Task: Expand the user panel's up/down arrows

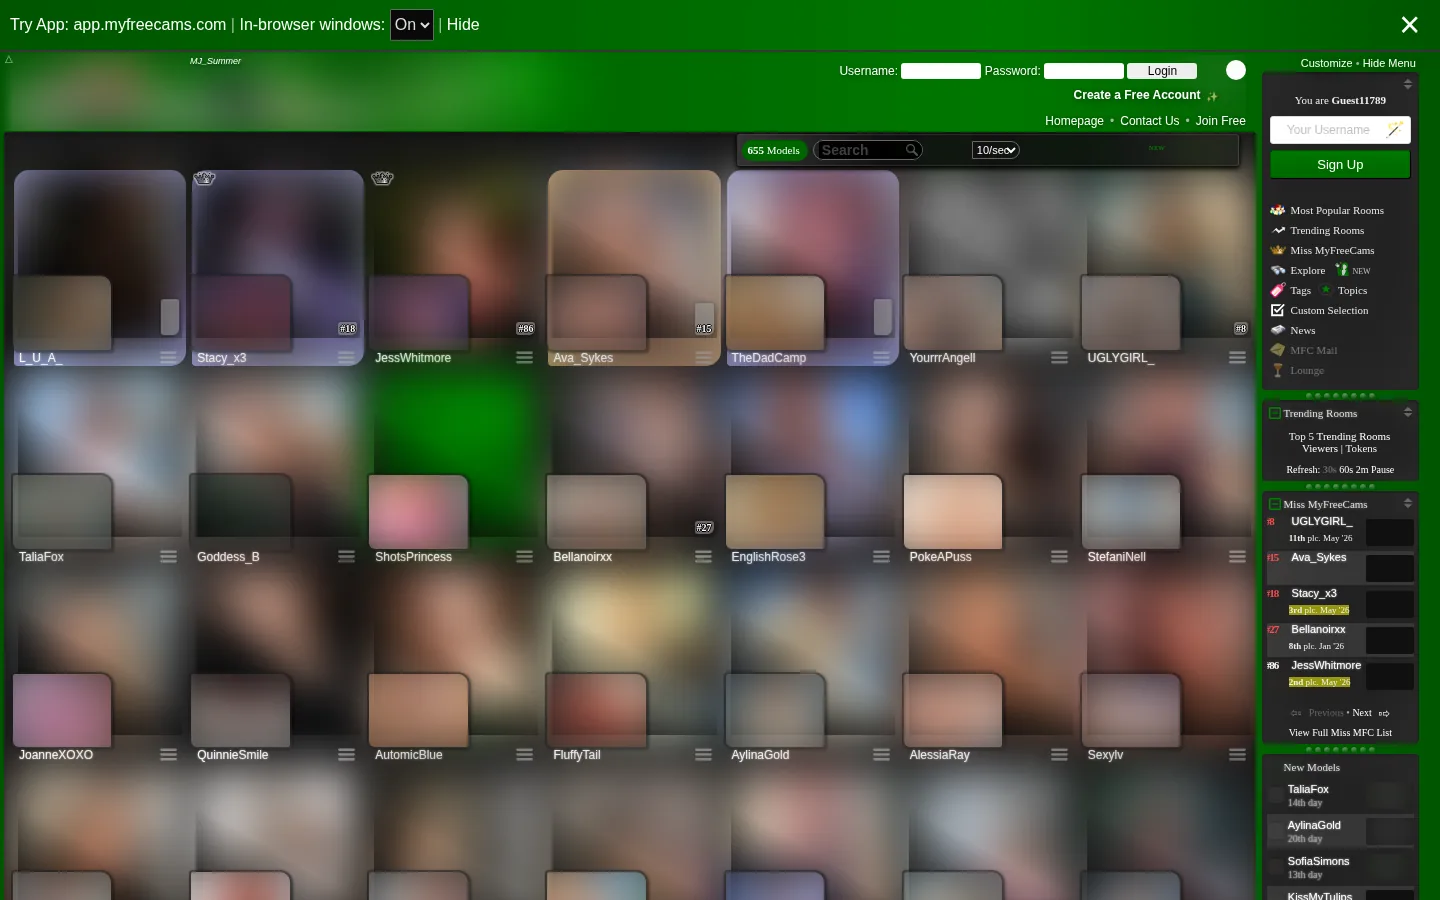Action: pos(1408,85)
